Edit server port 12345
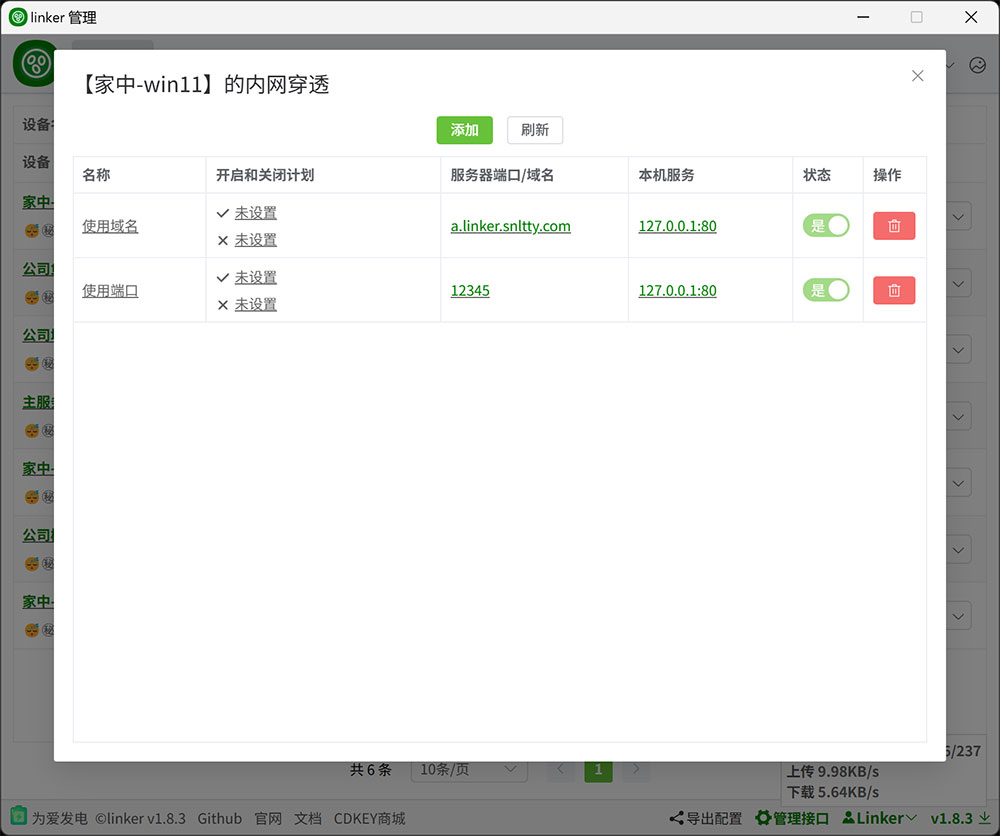1000x836 pixels. (x=470, y=291)
